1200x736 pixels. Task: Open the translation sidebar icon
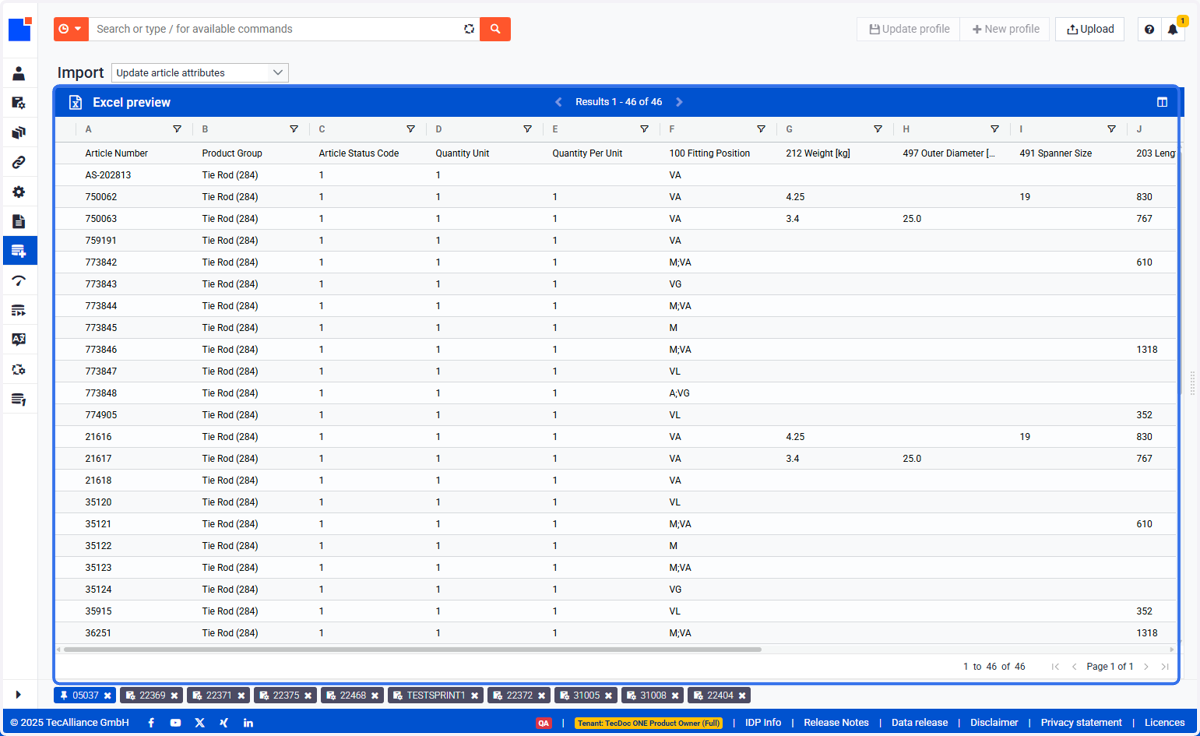18,340
